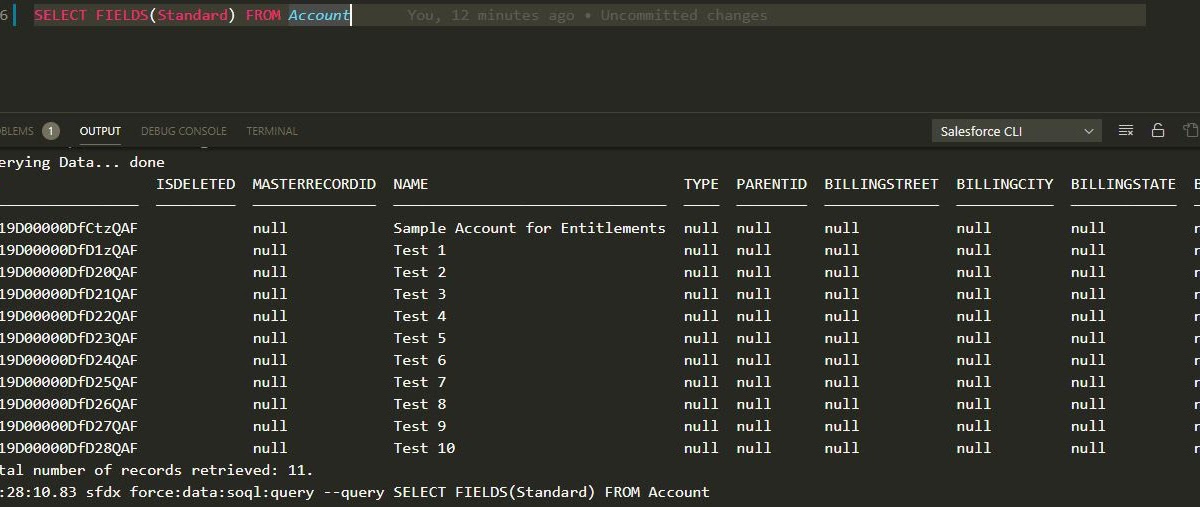Click the 'Test 9' account name
The width and height of the screenshot is (1200, 507).
419,426
